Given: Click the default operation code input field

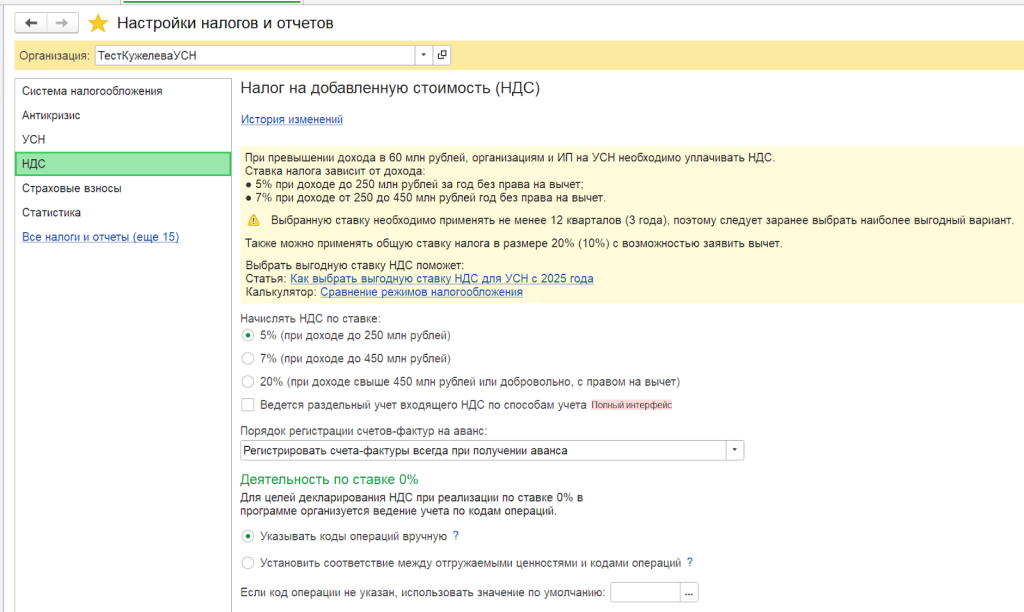Looking at the screenshot, I should [644, 593].
